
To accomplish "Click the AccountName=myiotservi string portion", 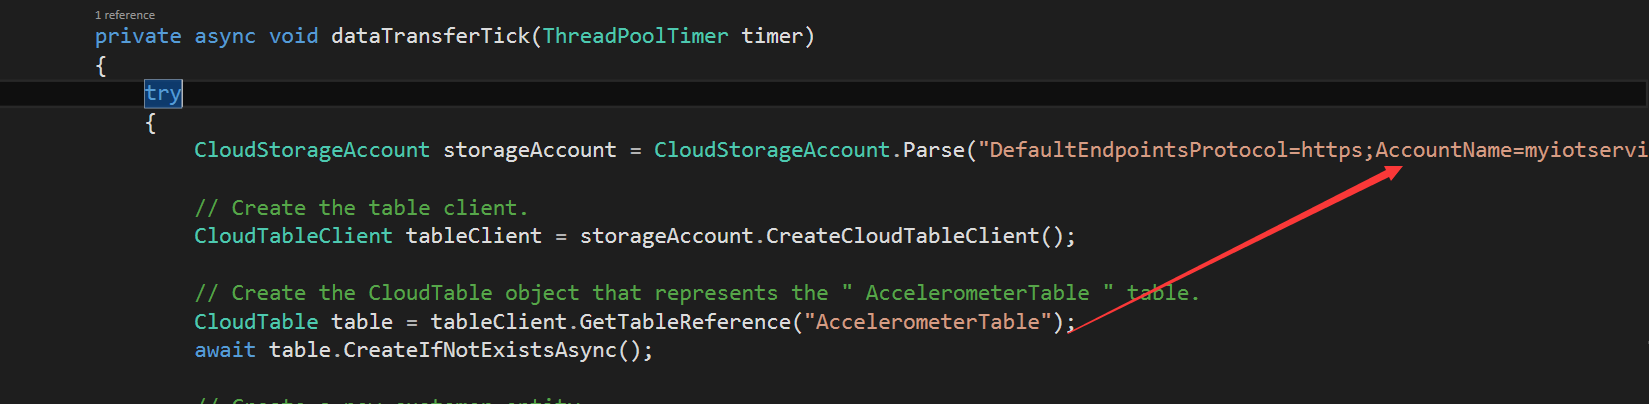I will 1512,150.
